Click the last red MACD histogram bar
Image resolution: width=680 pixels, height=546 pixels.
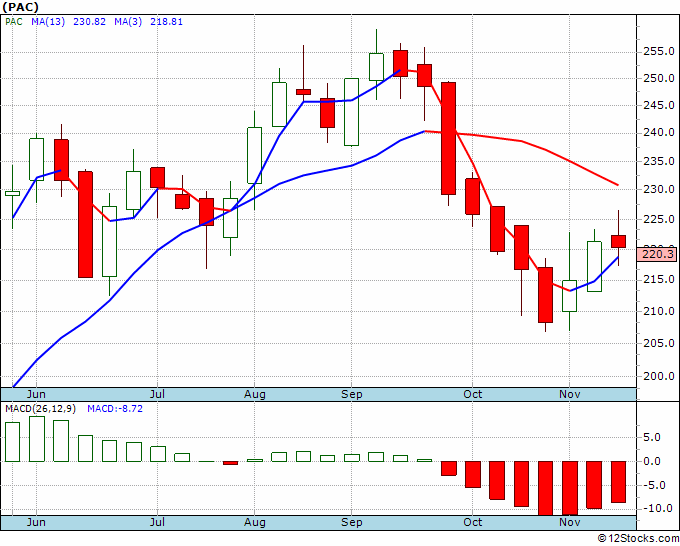pyautogui.click(x=618, y=482)
